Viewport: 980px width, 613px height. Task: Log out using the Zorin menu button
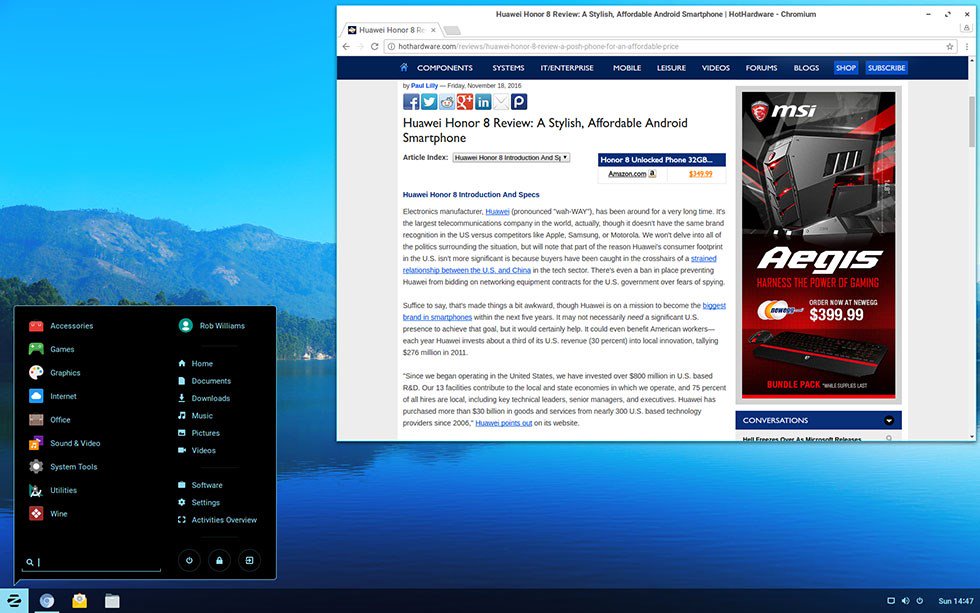tap(249, 561)
